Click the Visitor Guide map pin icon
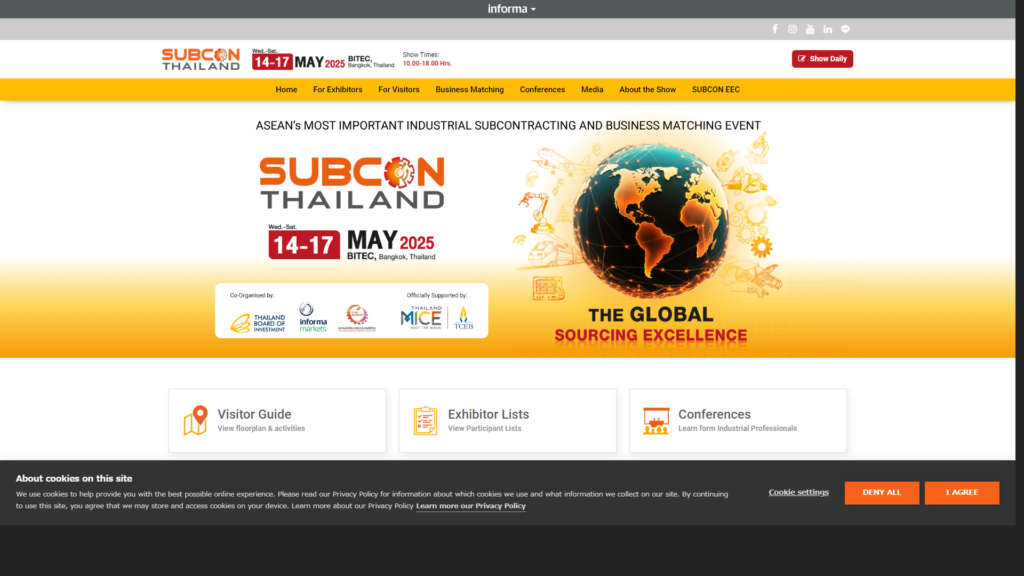1024x576 pixels. click(x=195, y=421)
